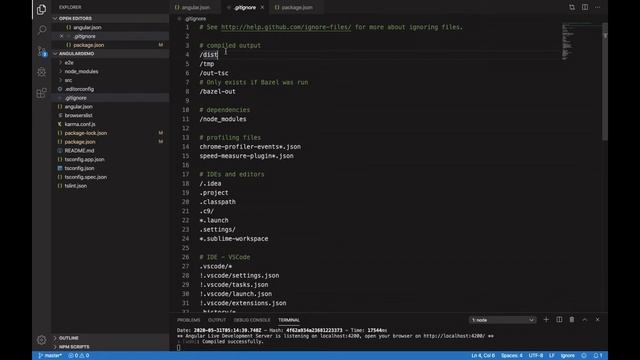This screenshot has width=640, height=360.
Task: Click the '/node_modules' line in editor
Action: click(x=223, y=119)
